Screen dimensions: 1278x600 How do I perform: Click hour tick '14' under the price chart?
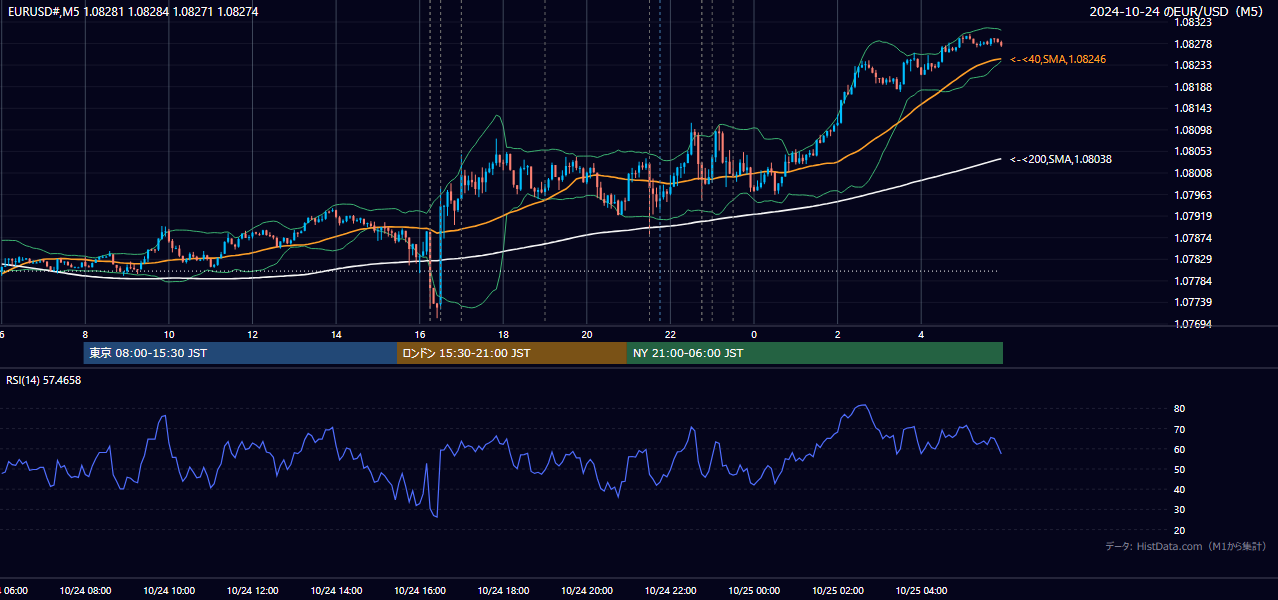click(x=336, y=334)
